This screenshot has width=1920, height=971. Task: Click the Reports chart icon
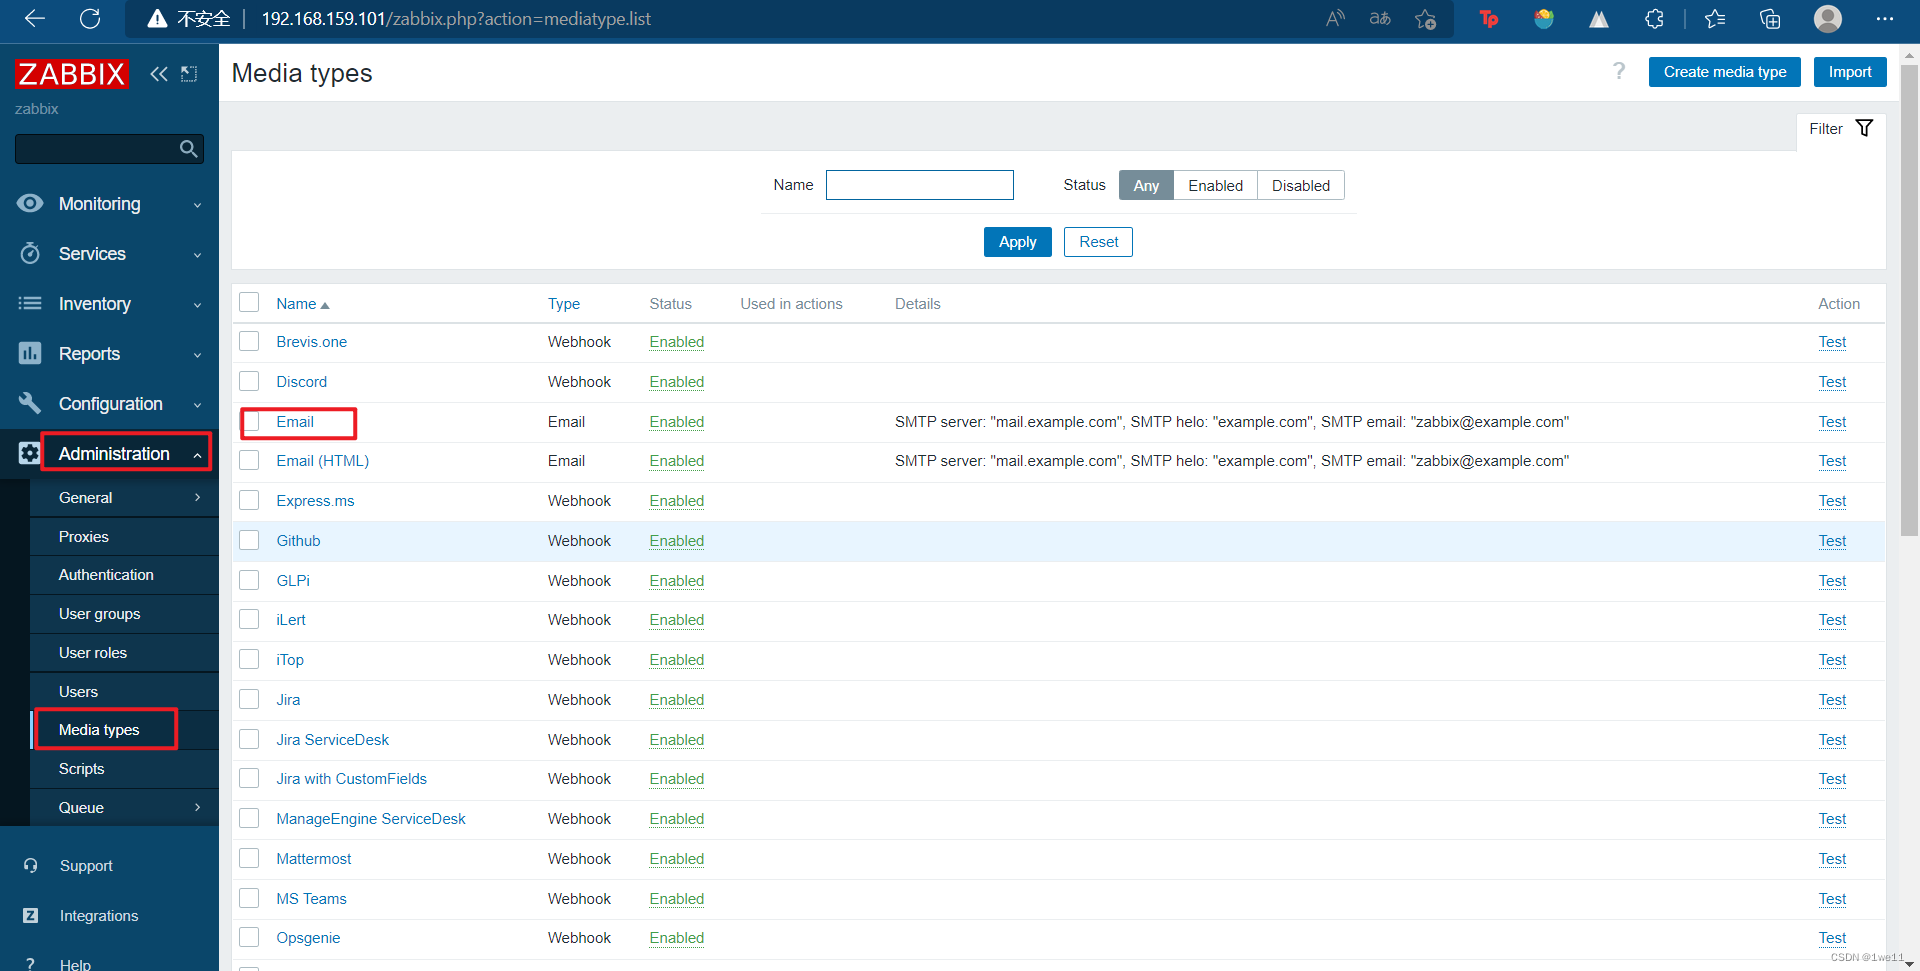(30, 353)
